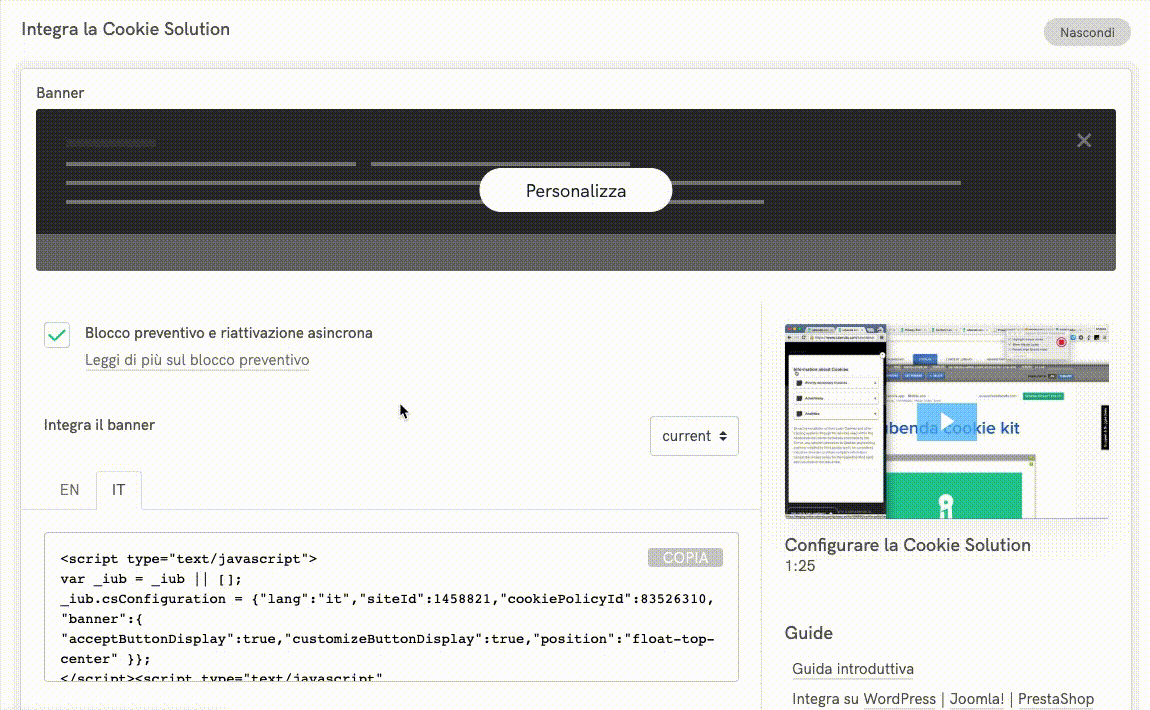Copy the script using the COPIA button
This screenshot has width=1150, height=710.
pyautogui.click(x=686, y=557)
